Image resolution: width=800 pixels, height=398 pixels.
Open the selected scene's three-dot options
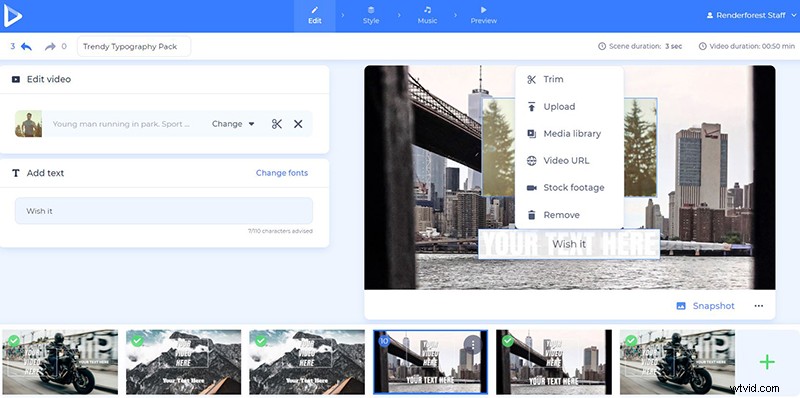[473, 345]
